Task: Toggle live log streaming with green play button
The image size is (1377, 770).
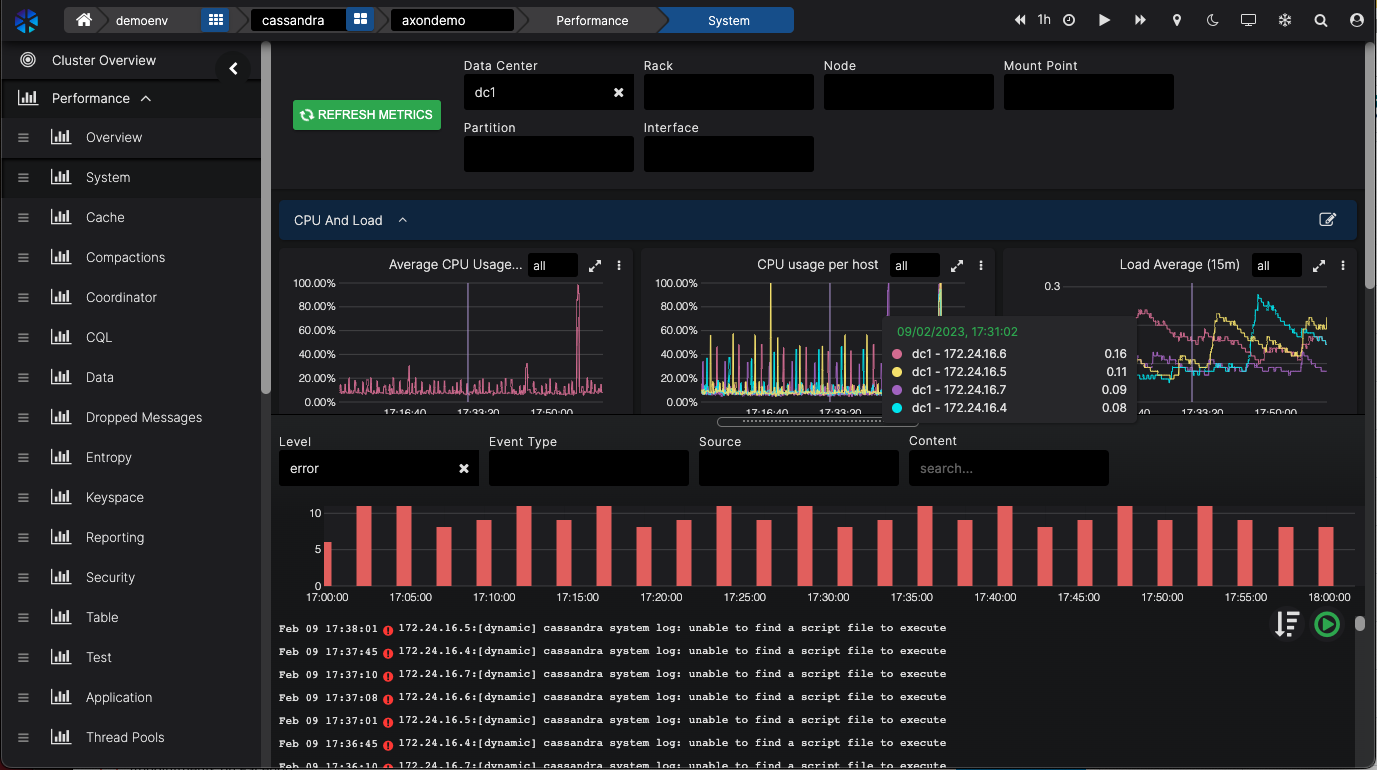Action: pos(1327,624)
